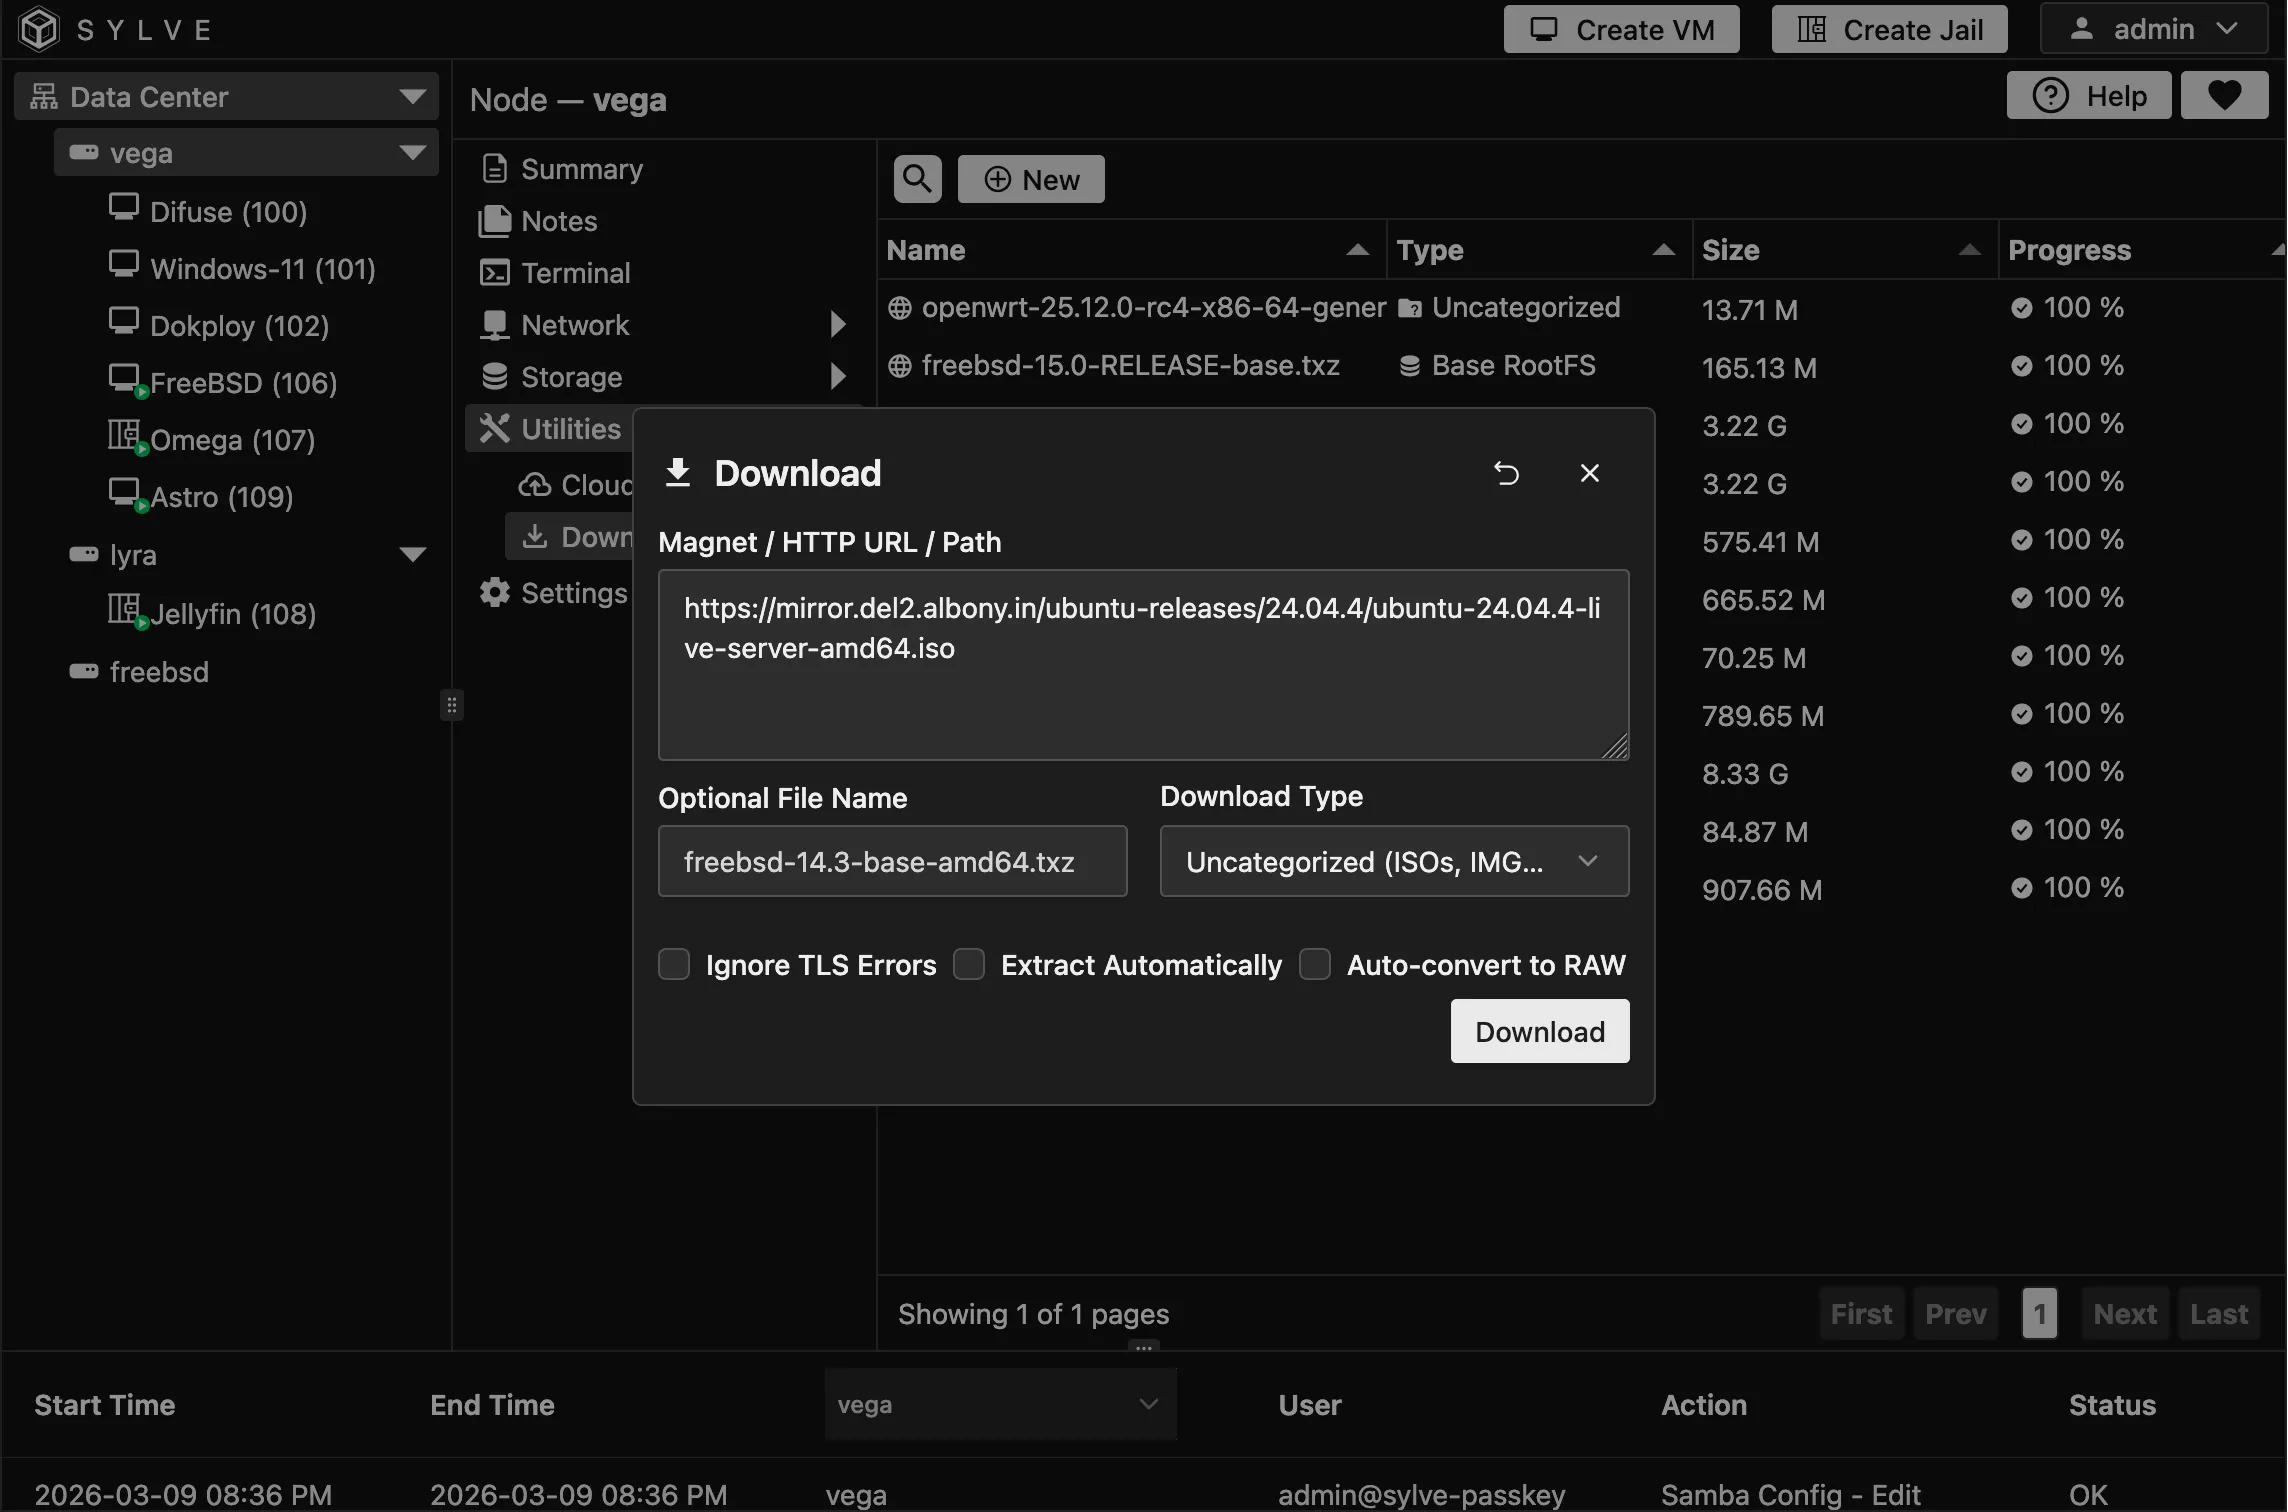Expand the Storage submenu
2288x1512 pixels.
[837, 377]
